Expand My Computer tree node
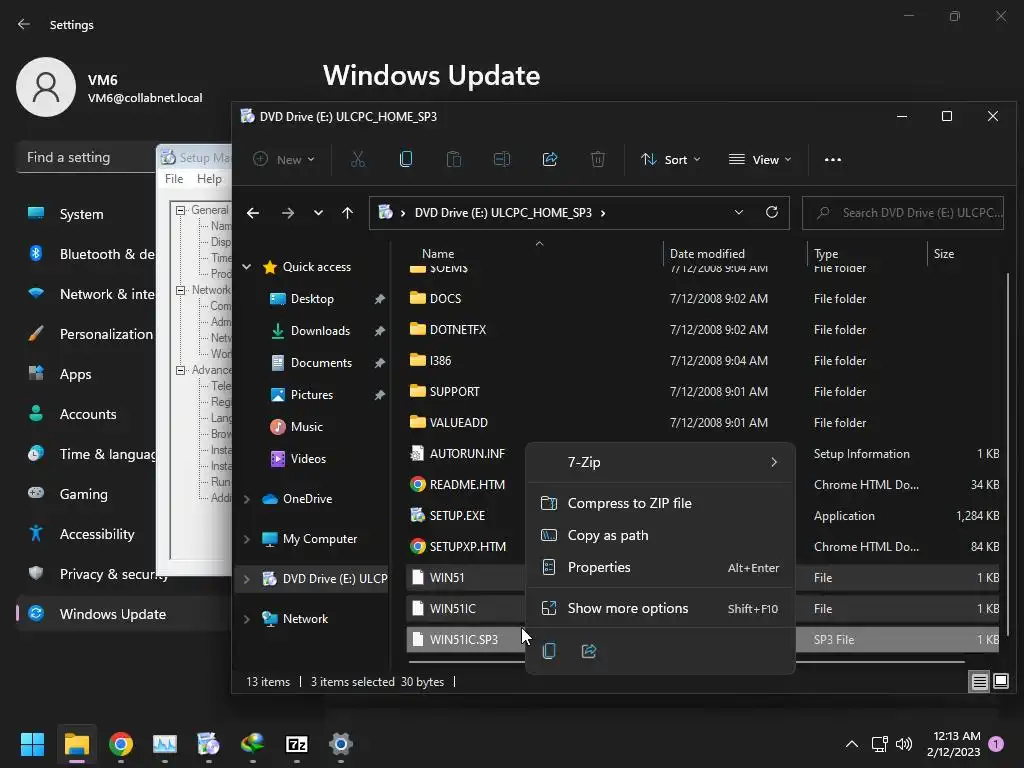Viewport: 1024px width, 768px height. 247,539
